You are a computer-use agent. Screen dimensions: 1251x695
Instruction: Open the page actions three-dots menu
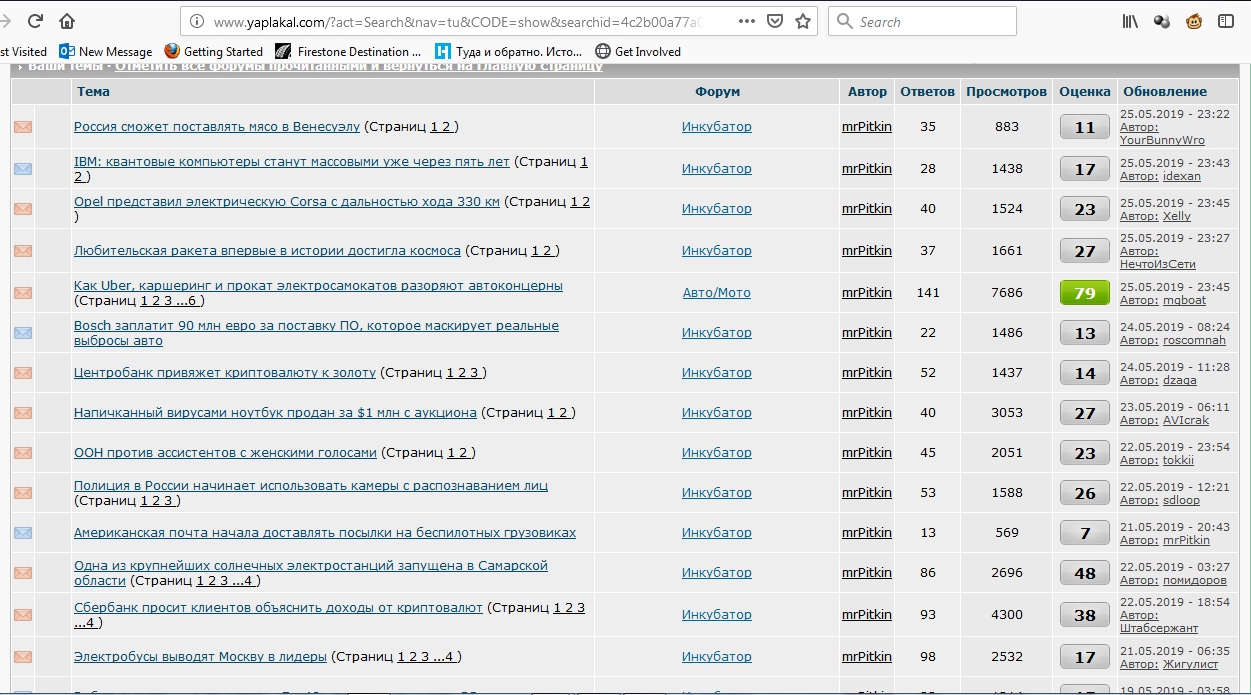coord(747,21)
